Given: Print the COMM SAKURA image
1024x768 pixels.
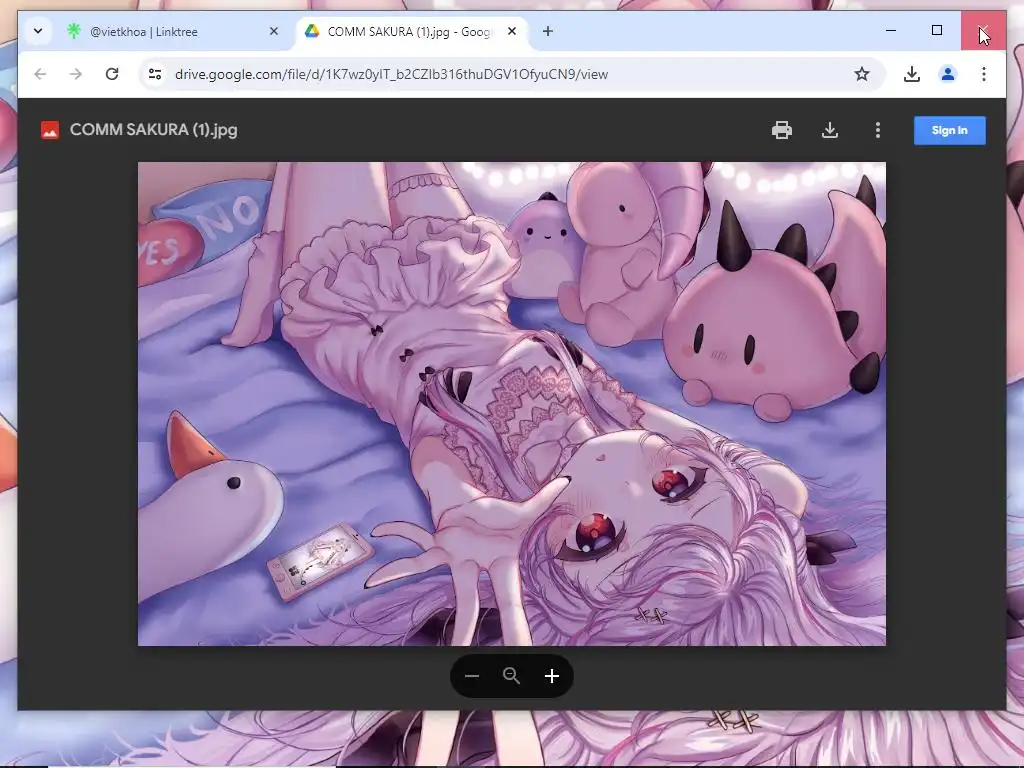Looking at the screenshot, I should point(782,130).
